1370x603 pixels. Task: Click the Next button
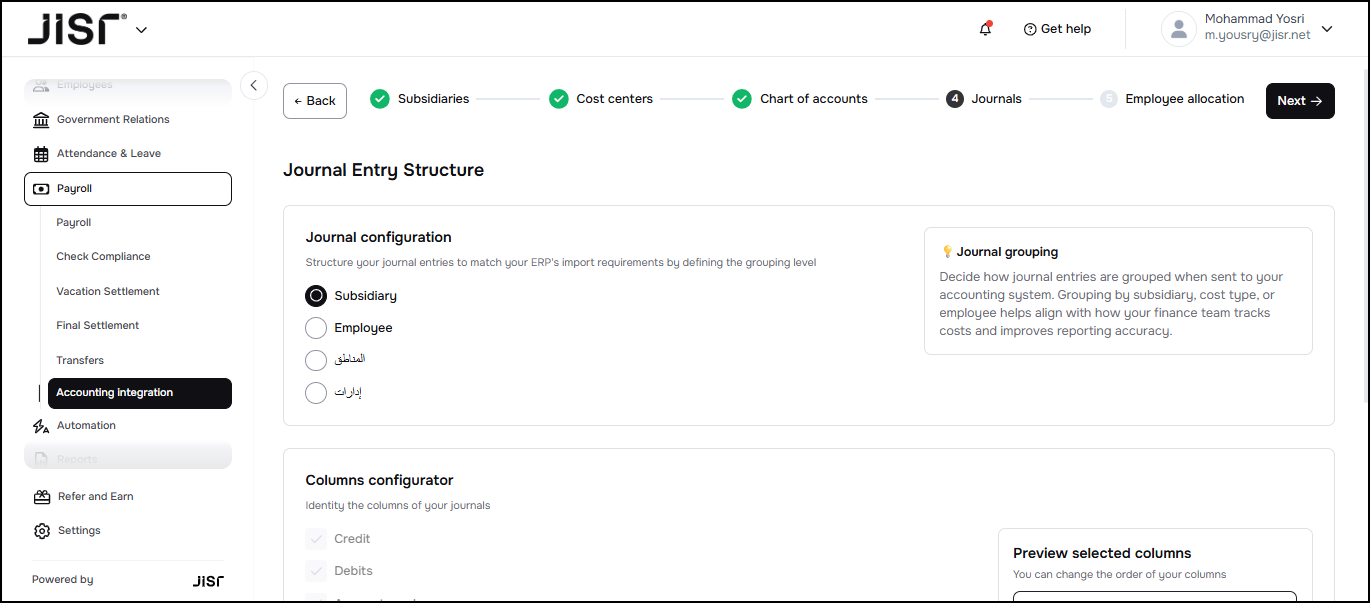click(x=1299, y=101)
